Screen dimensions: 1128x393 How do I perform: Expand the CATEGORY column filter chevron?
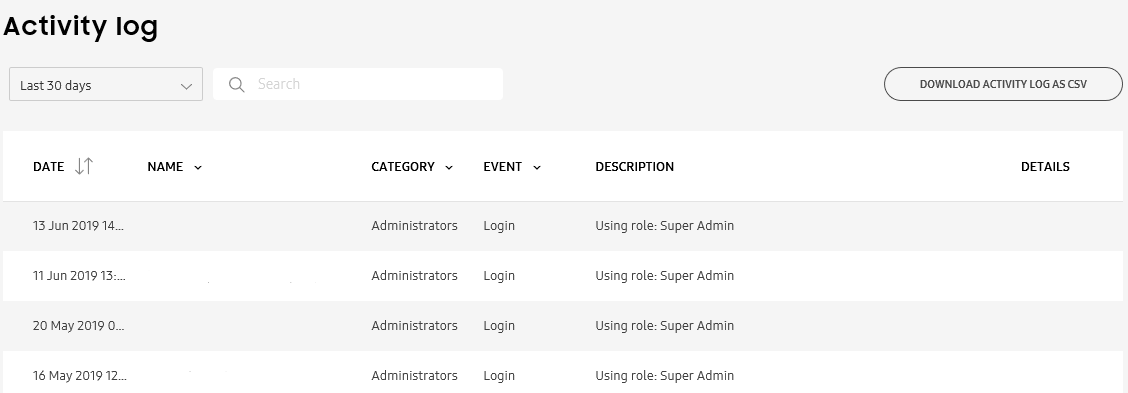click(449, 167)
